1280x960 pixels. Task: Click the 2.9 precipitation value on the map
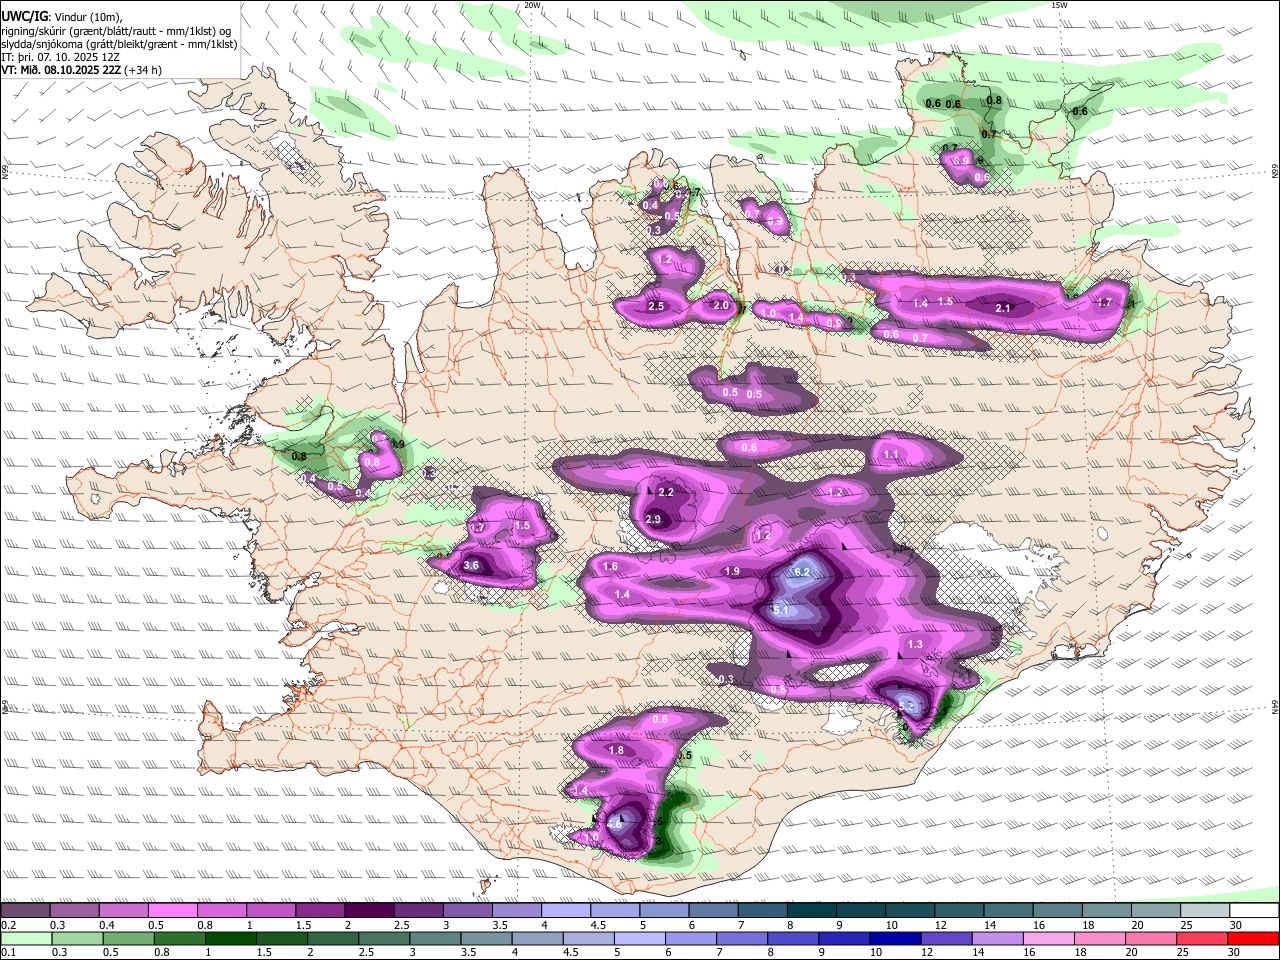(x=654, y=520)
